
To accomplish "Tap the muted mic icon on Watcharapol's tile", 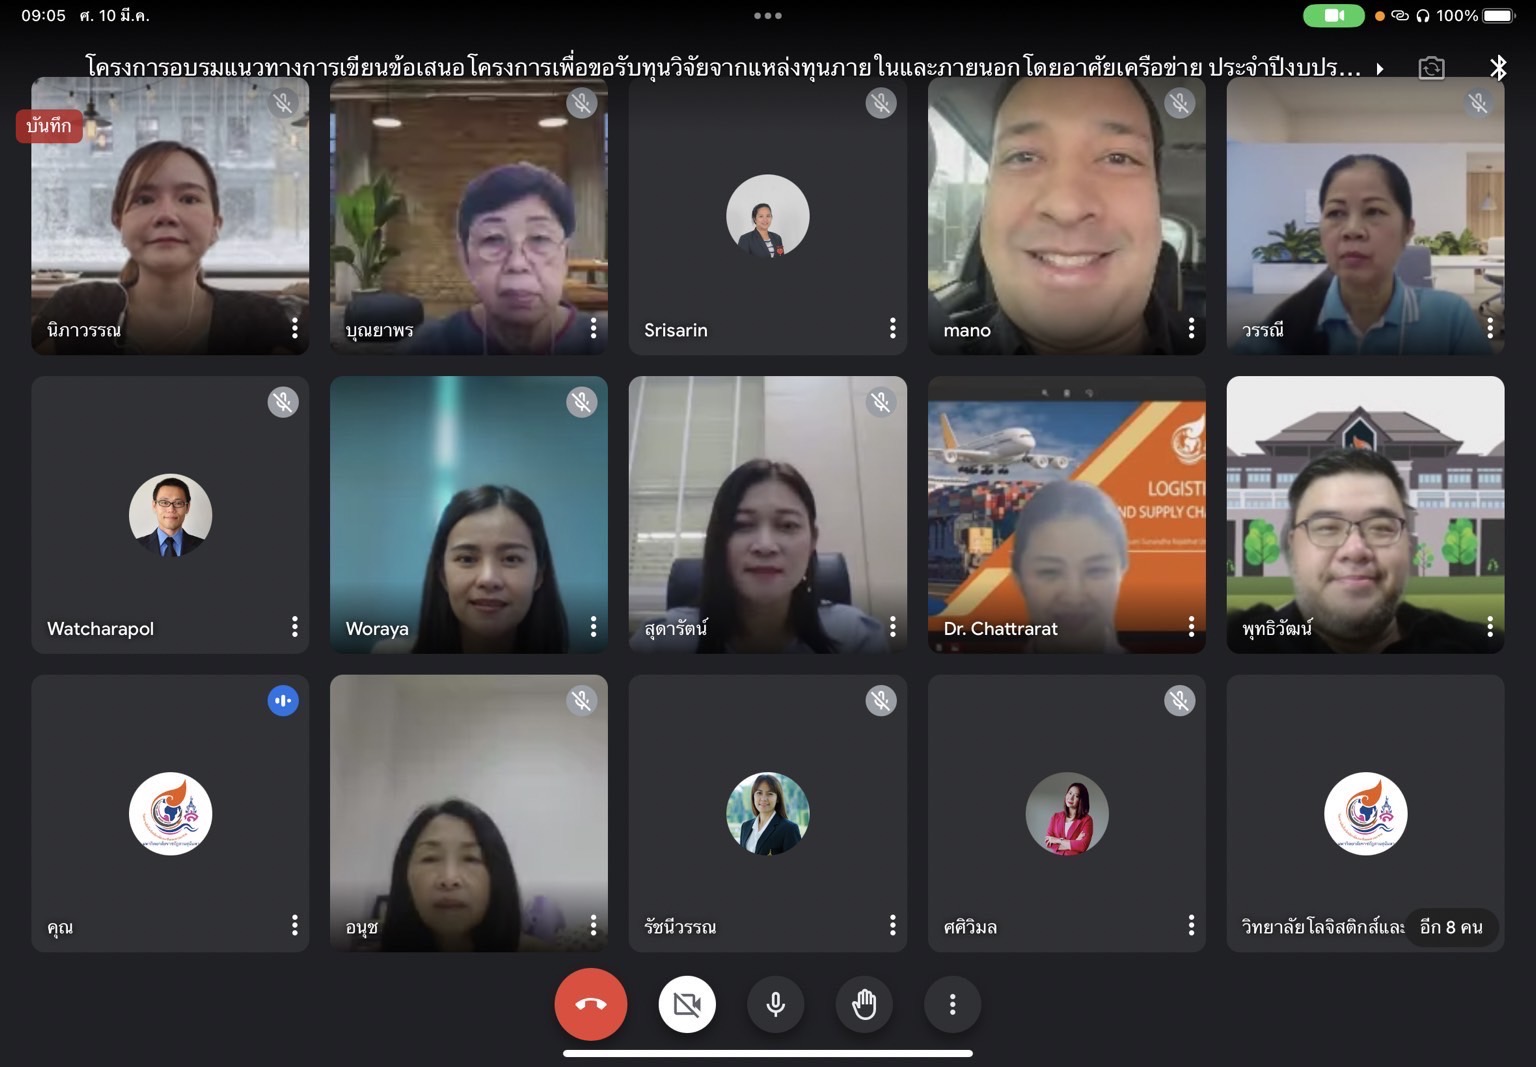I will pos(283,402).
